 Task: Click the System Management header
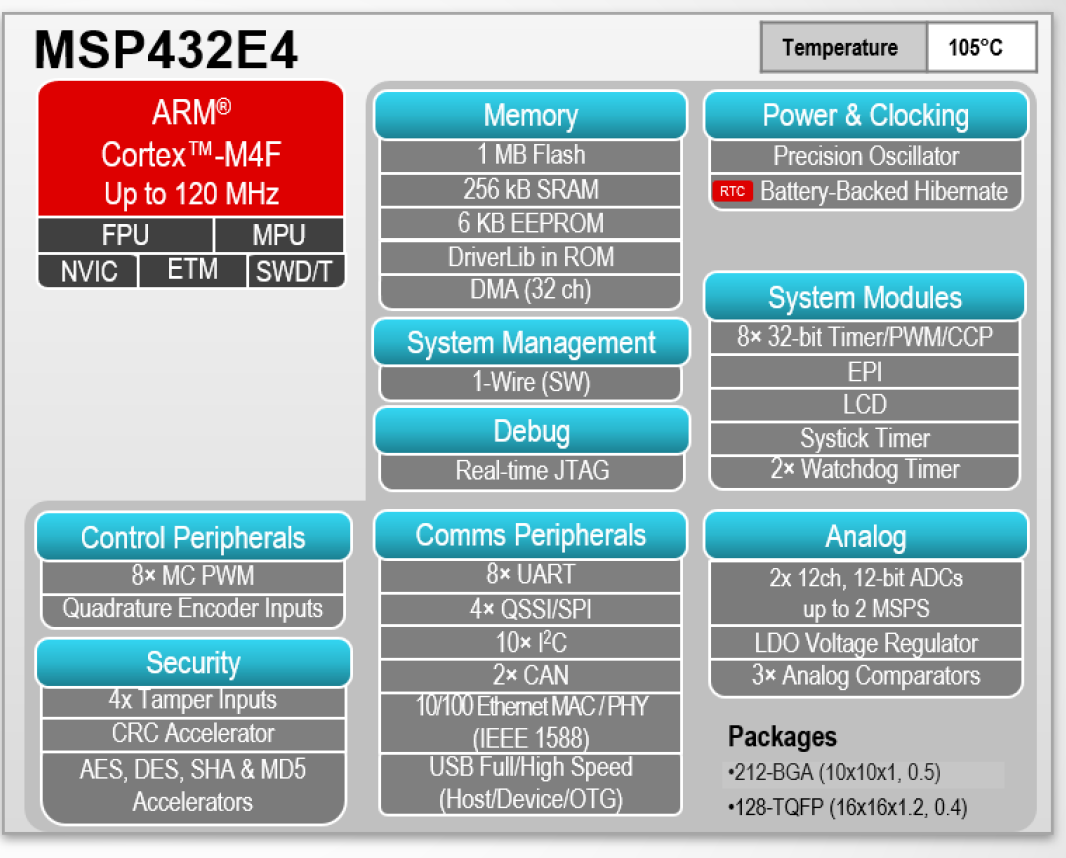click(531, 342)
